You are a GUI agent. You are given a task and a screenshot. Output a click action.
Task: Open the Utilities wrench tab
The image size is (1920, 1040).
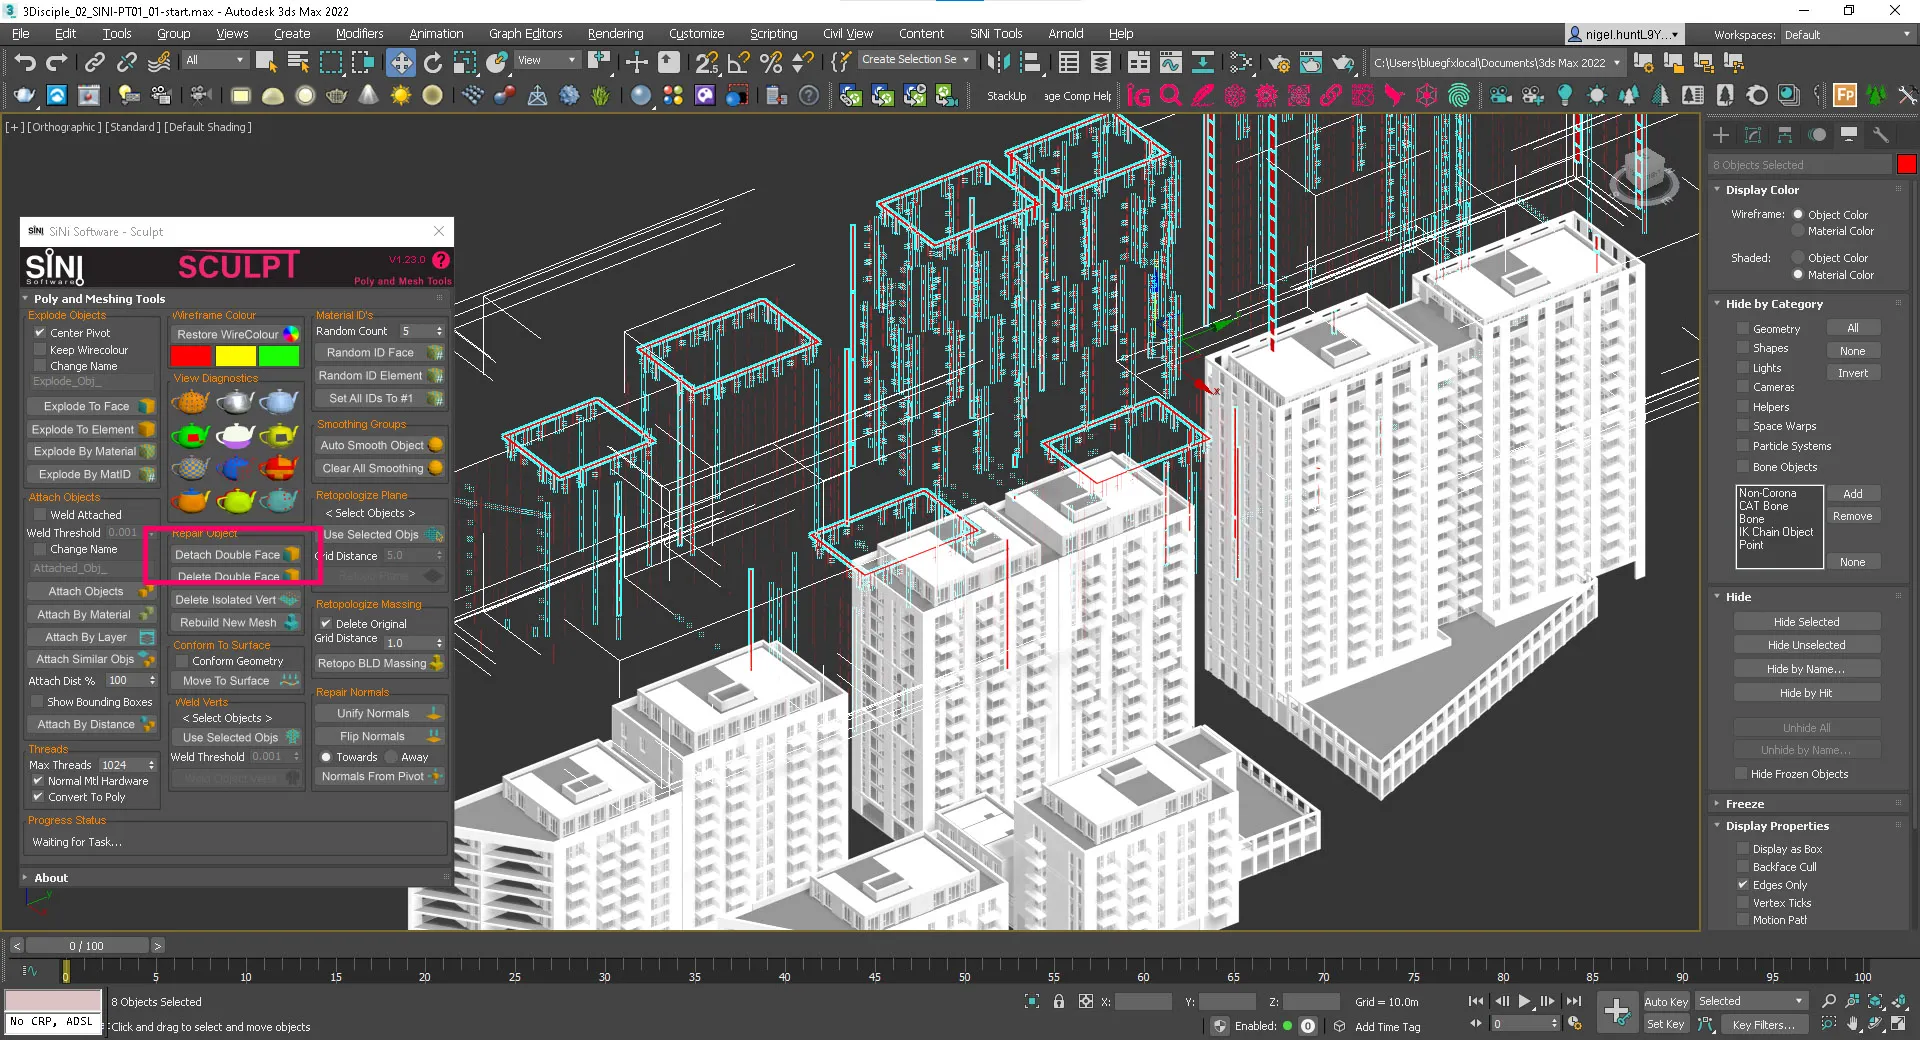point(1881,135)
